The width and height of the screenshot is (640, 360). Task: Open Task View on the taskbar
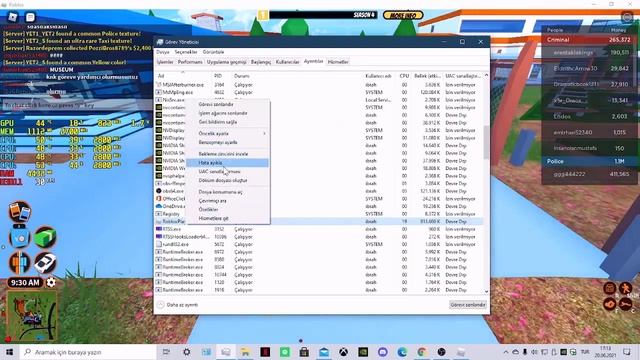coord(166,352)
